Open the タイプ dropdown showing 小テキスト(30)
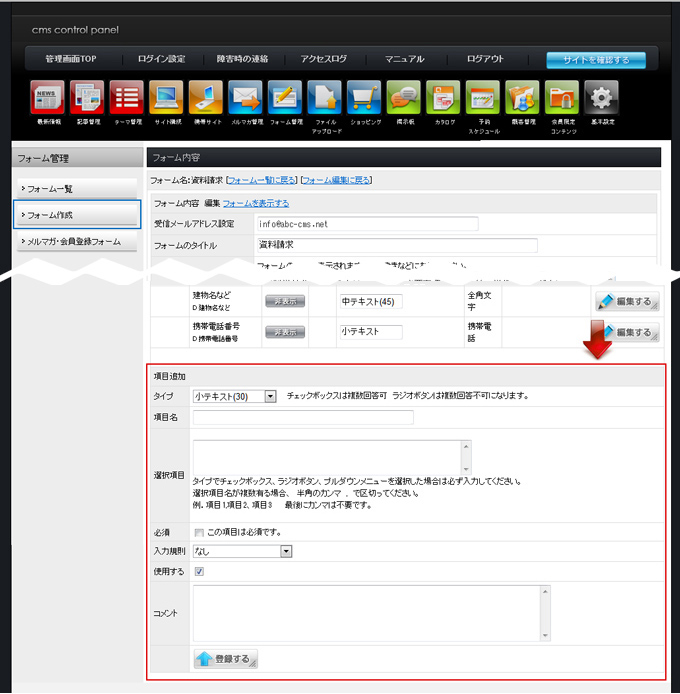 click(234, 396)
